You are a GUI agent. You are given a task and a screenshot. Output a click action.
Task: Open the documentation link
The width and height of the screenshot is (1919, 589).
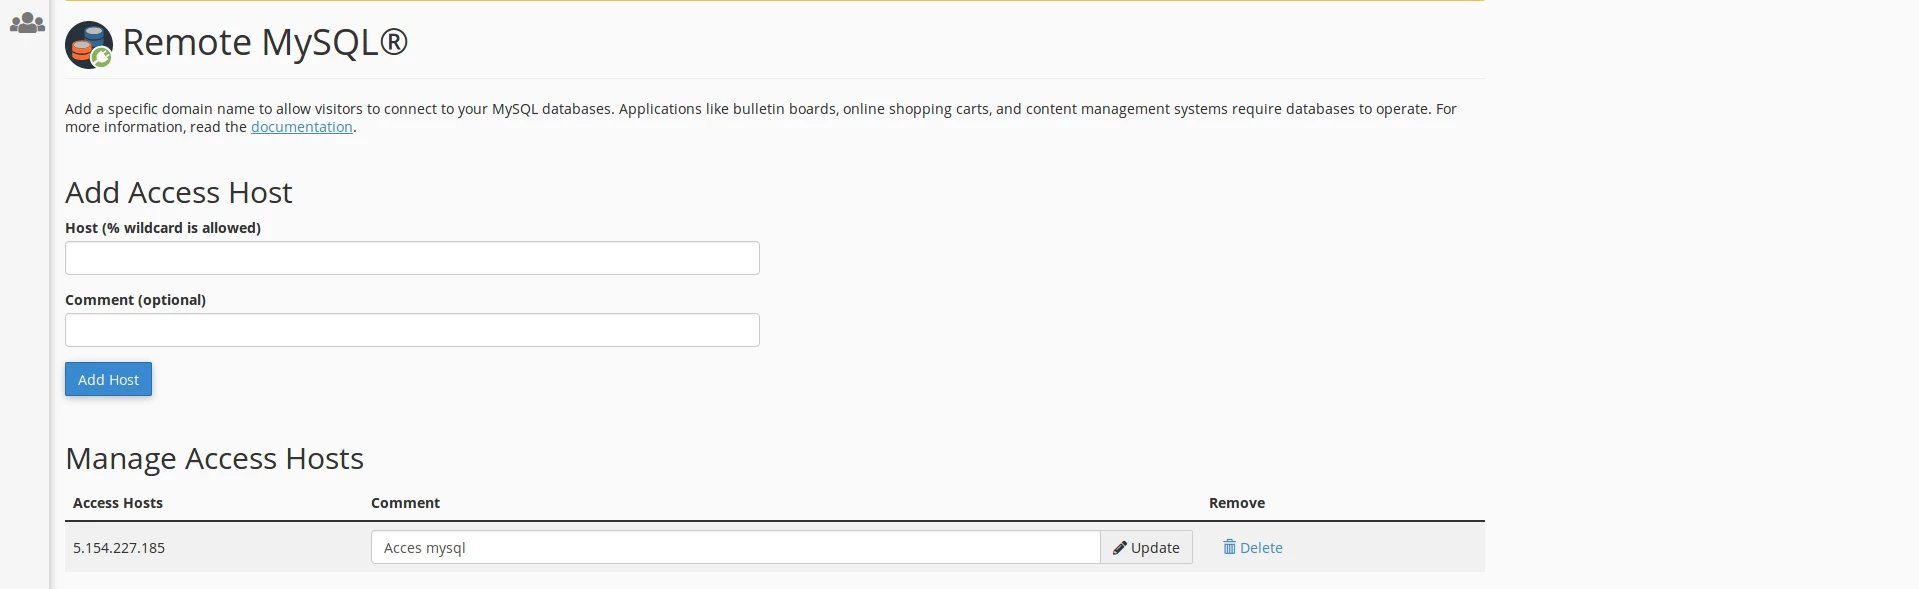pos(301,127)
